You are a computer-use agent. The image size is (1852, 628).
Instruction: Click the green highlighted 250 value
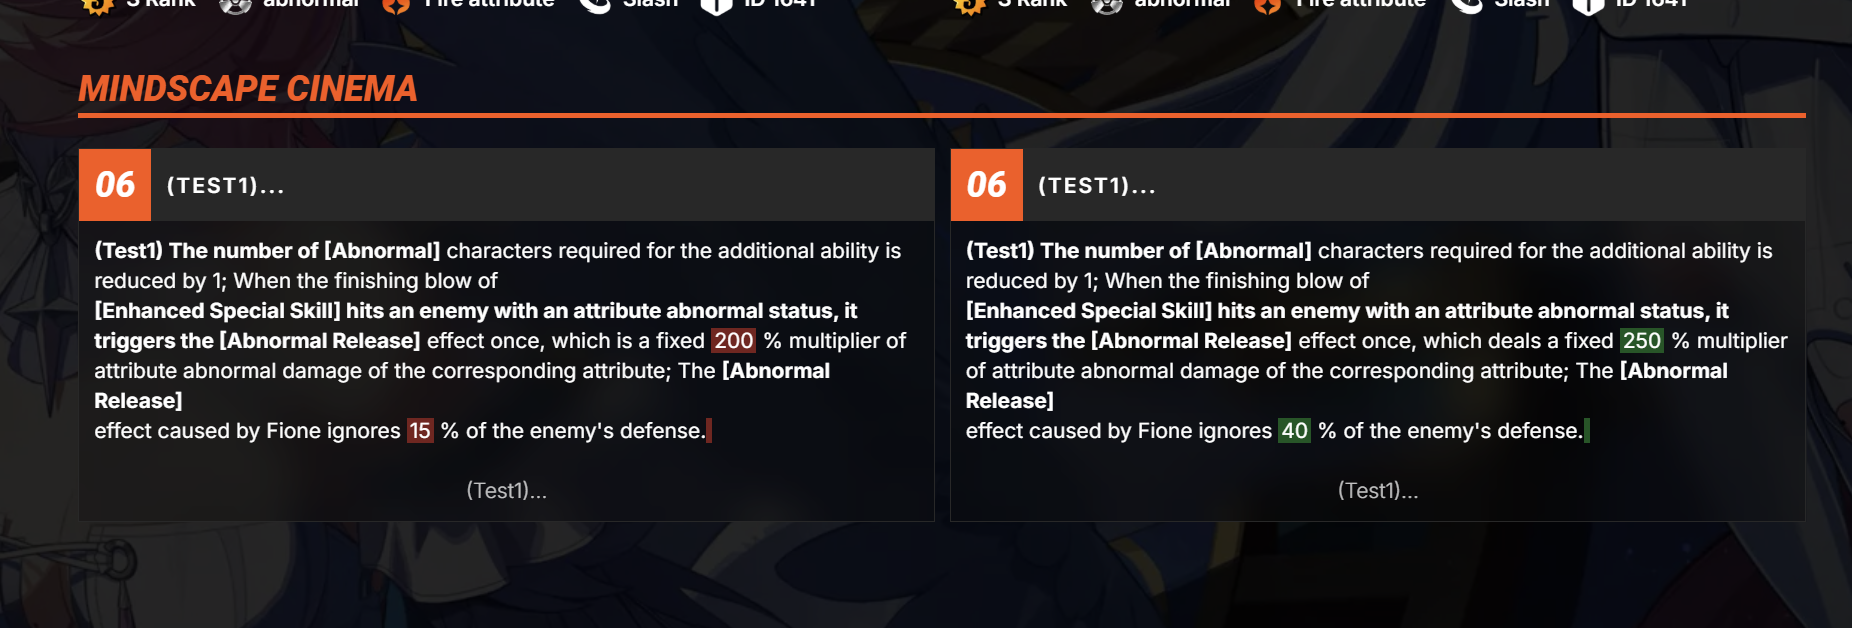(x=1642, y=341)
